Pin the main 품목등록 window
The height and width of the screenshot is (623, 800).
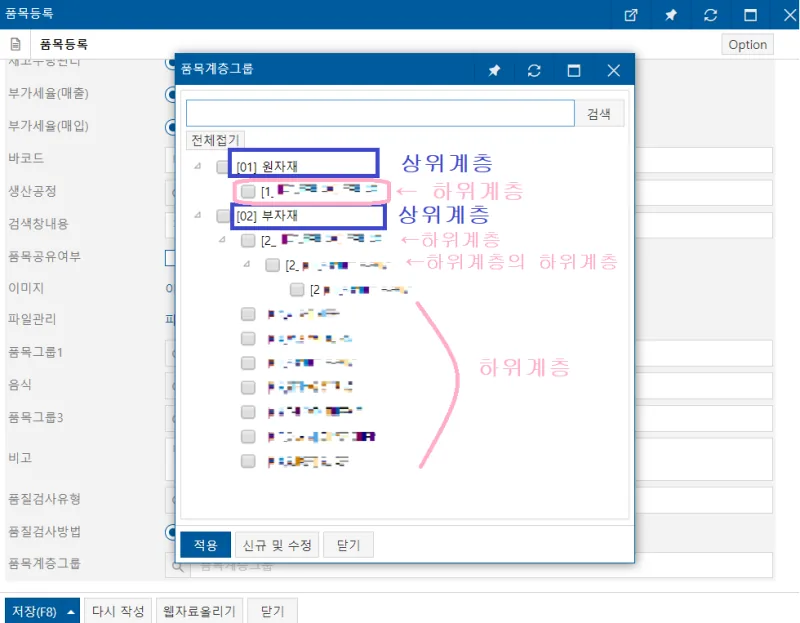[x=670, y=15]
